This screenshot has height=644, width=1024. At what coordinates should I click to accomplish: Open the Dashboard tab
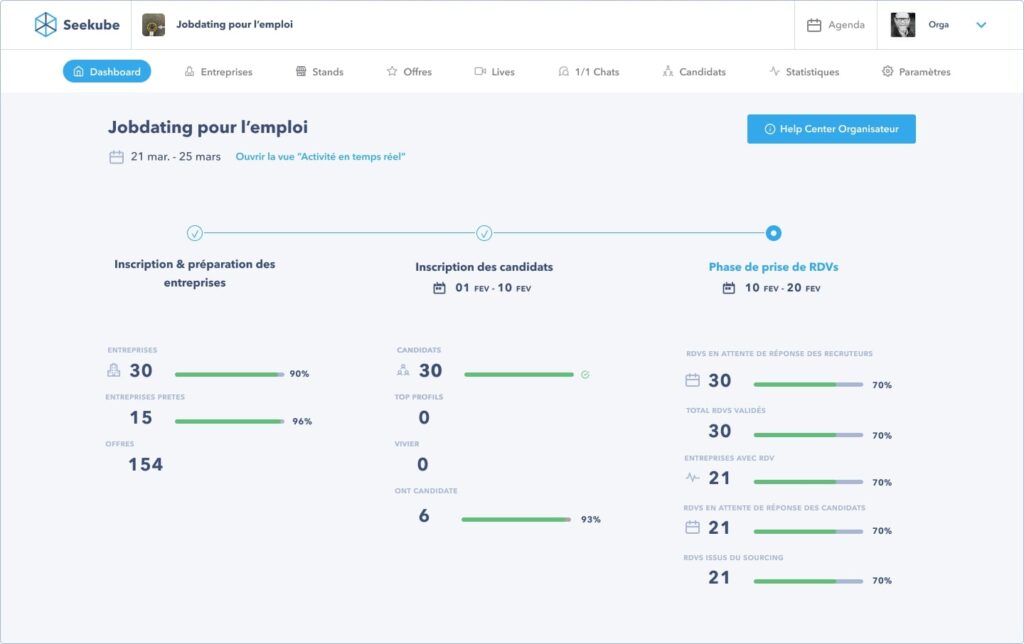click(x=107, y=72)
